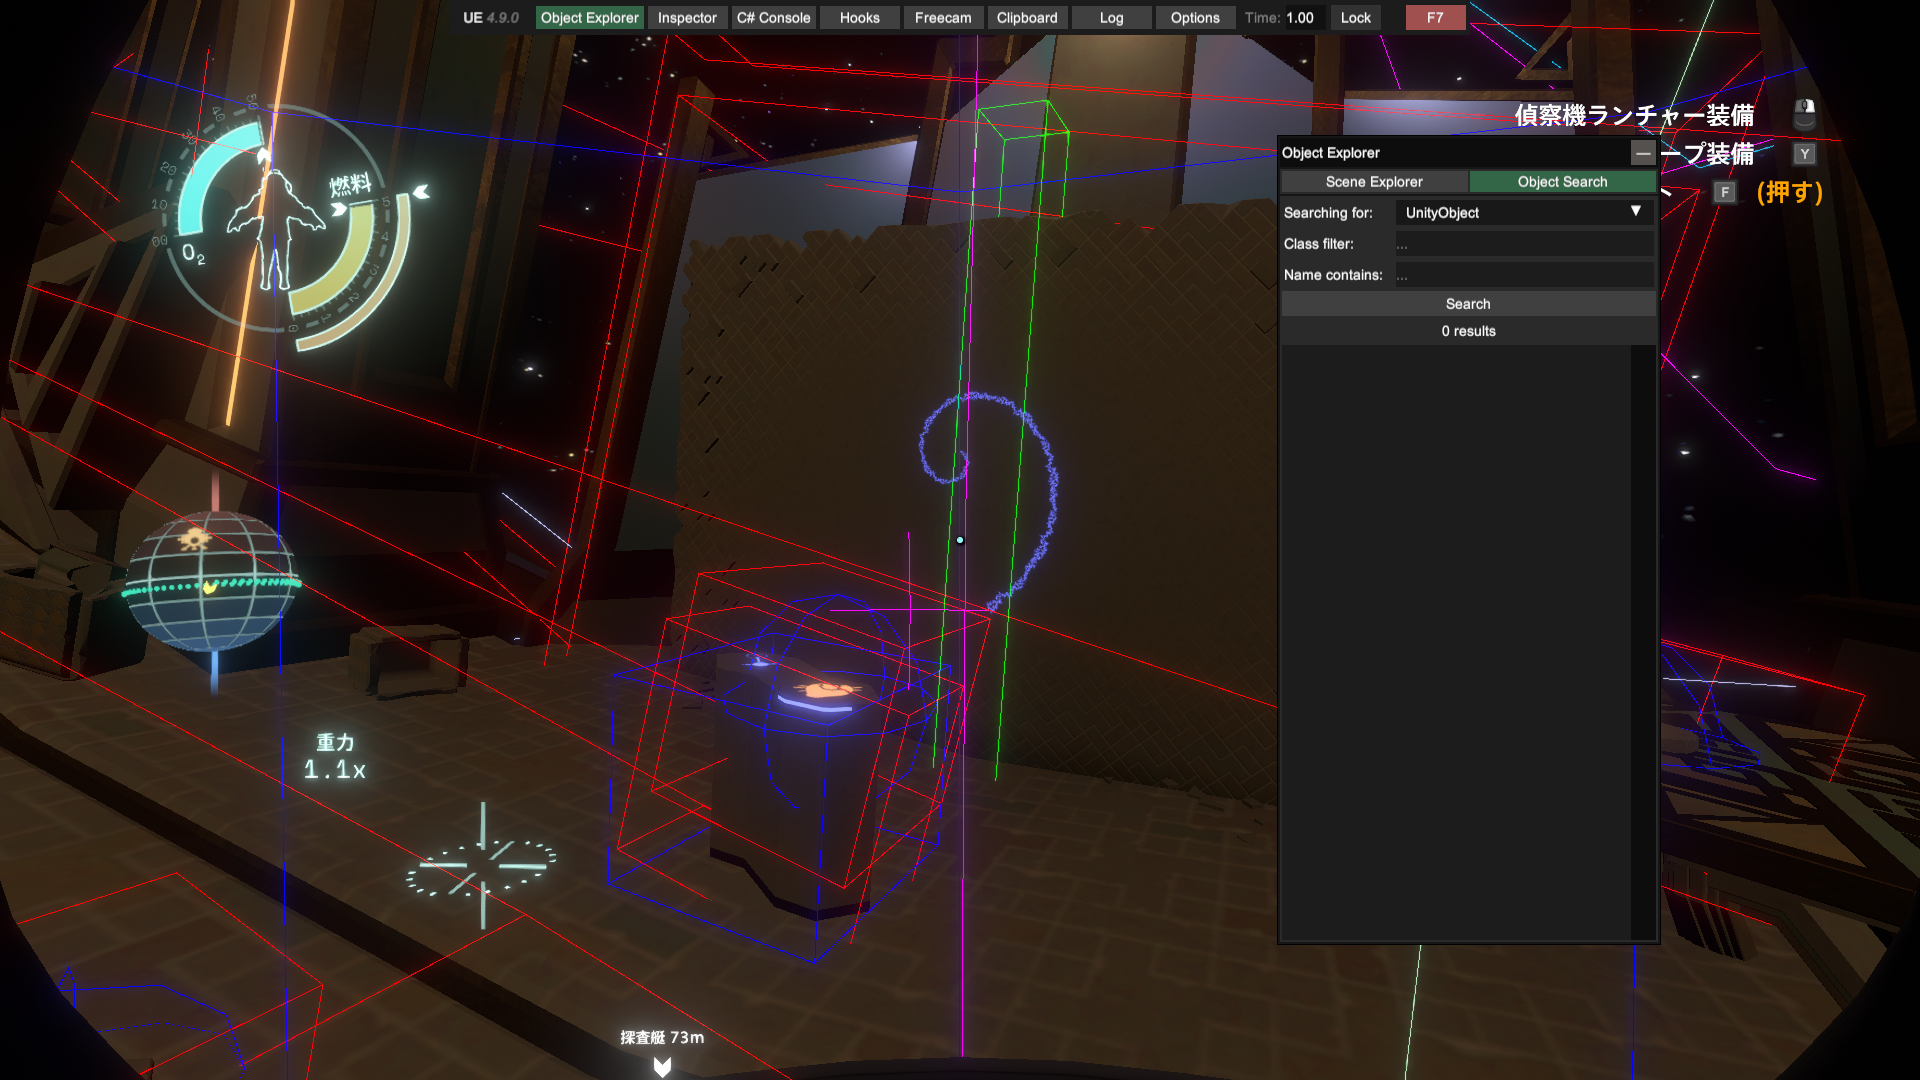Click the dropdown arrow next to UnityObject
This screenshot has width=1920, height=1080.
[x=1636, y=211]
